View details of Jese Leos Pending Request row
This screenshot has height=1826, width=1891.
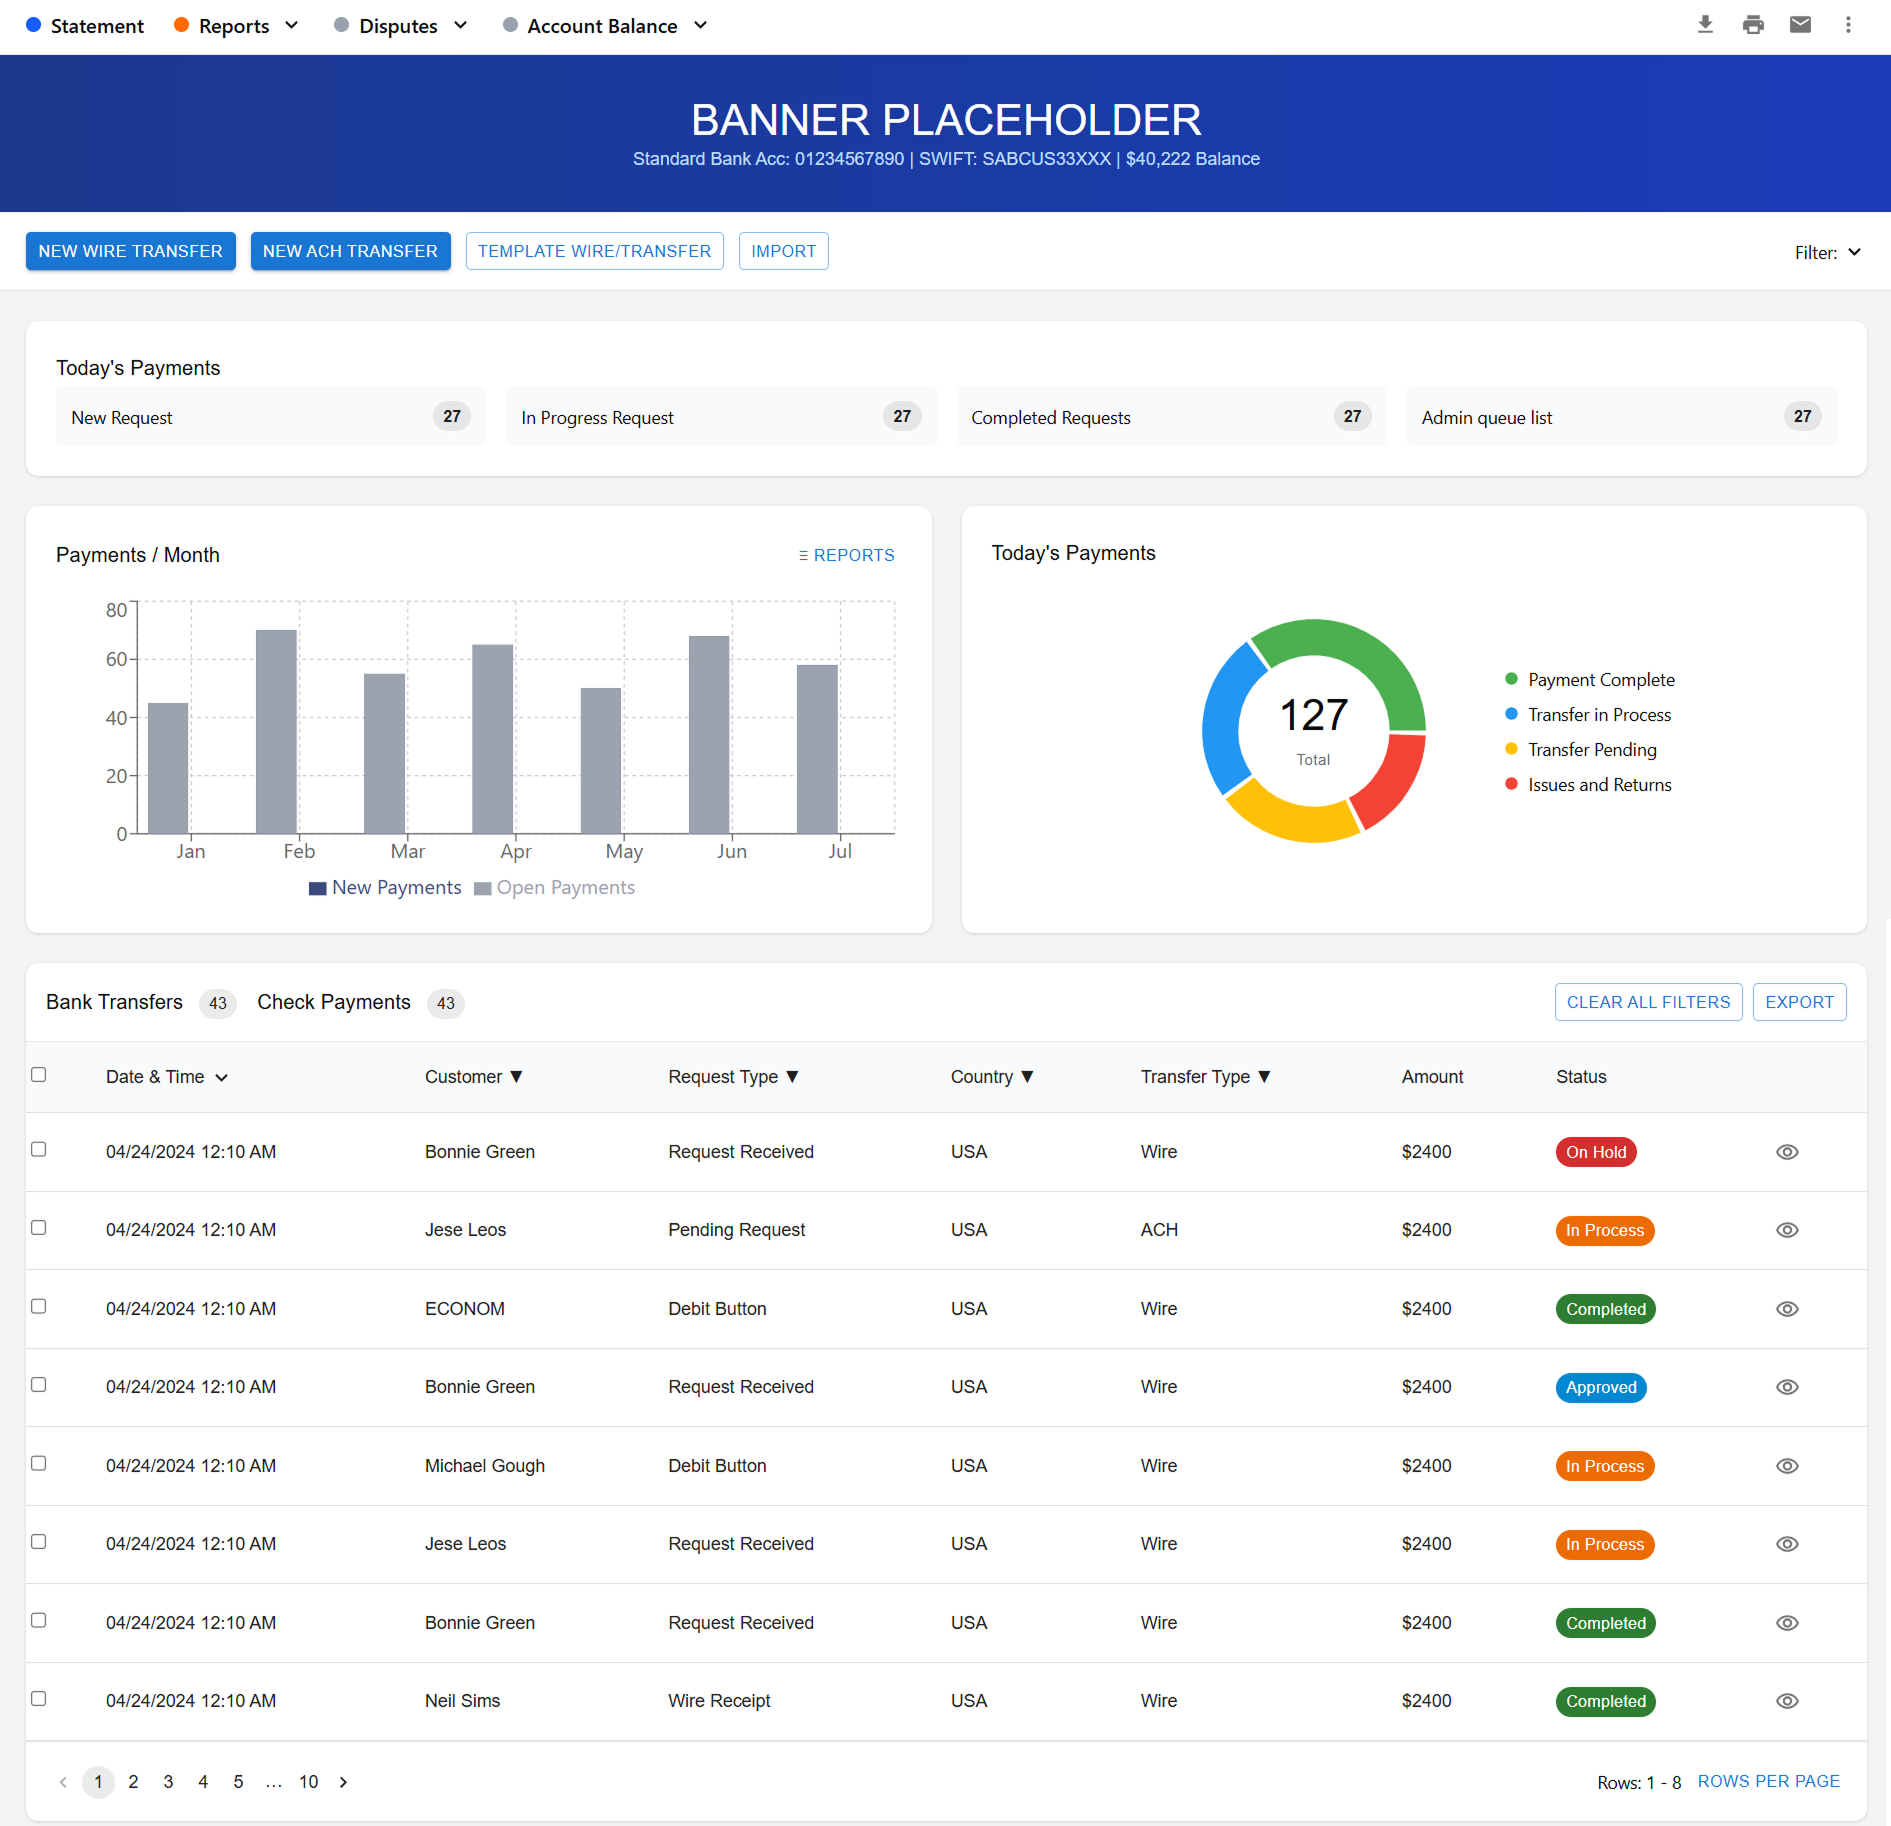pyautogui.click(x=1787, y=1230)
